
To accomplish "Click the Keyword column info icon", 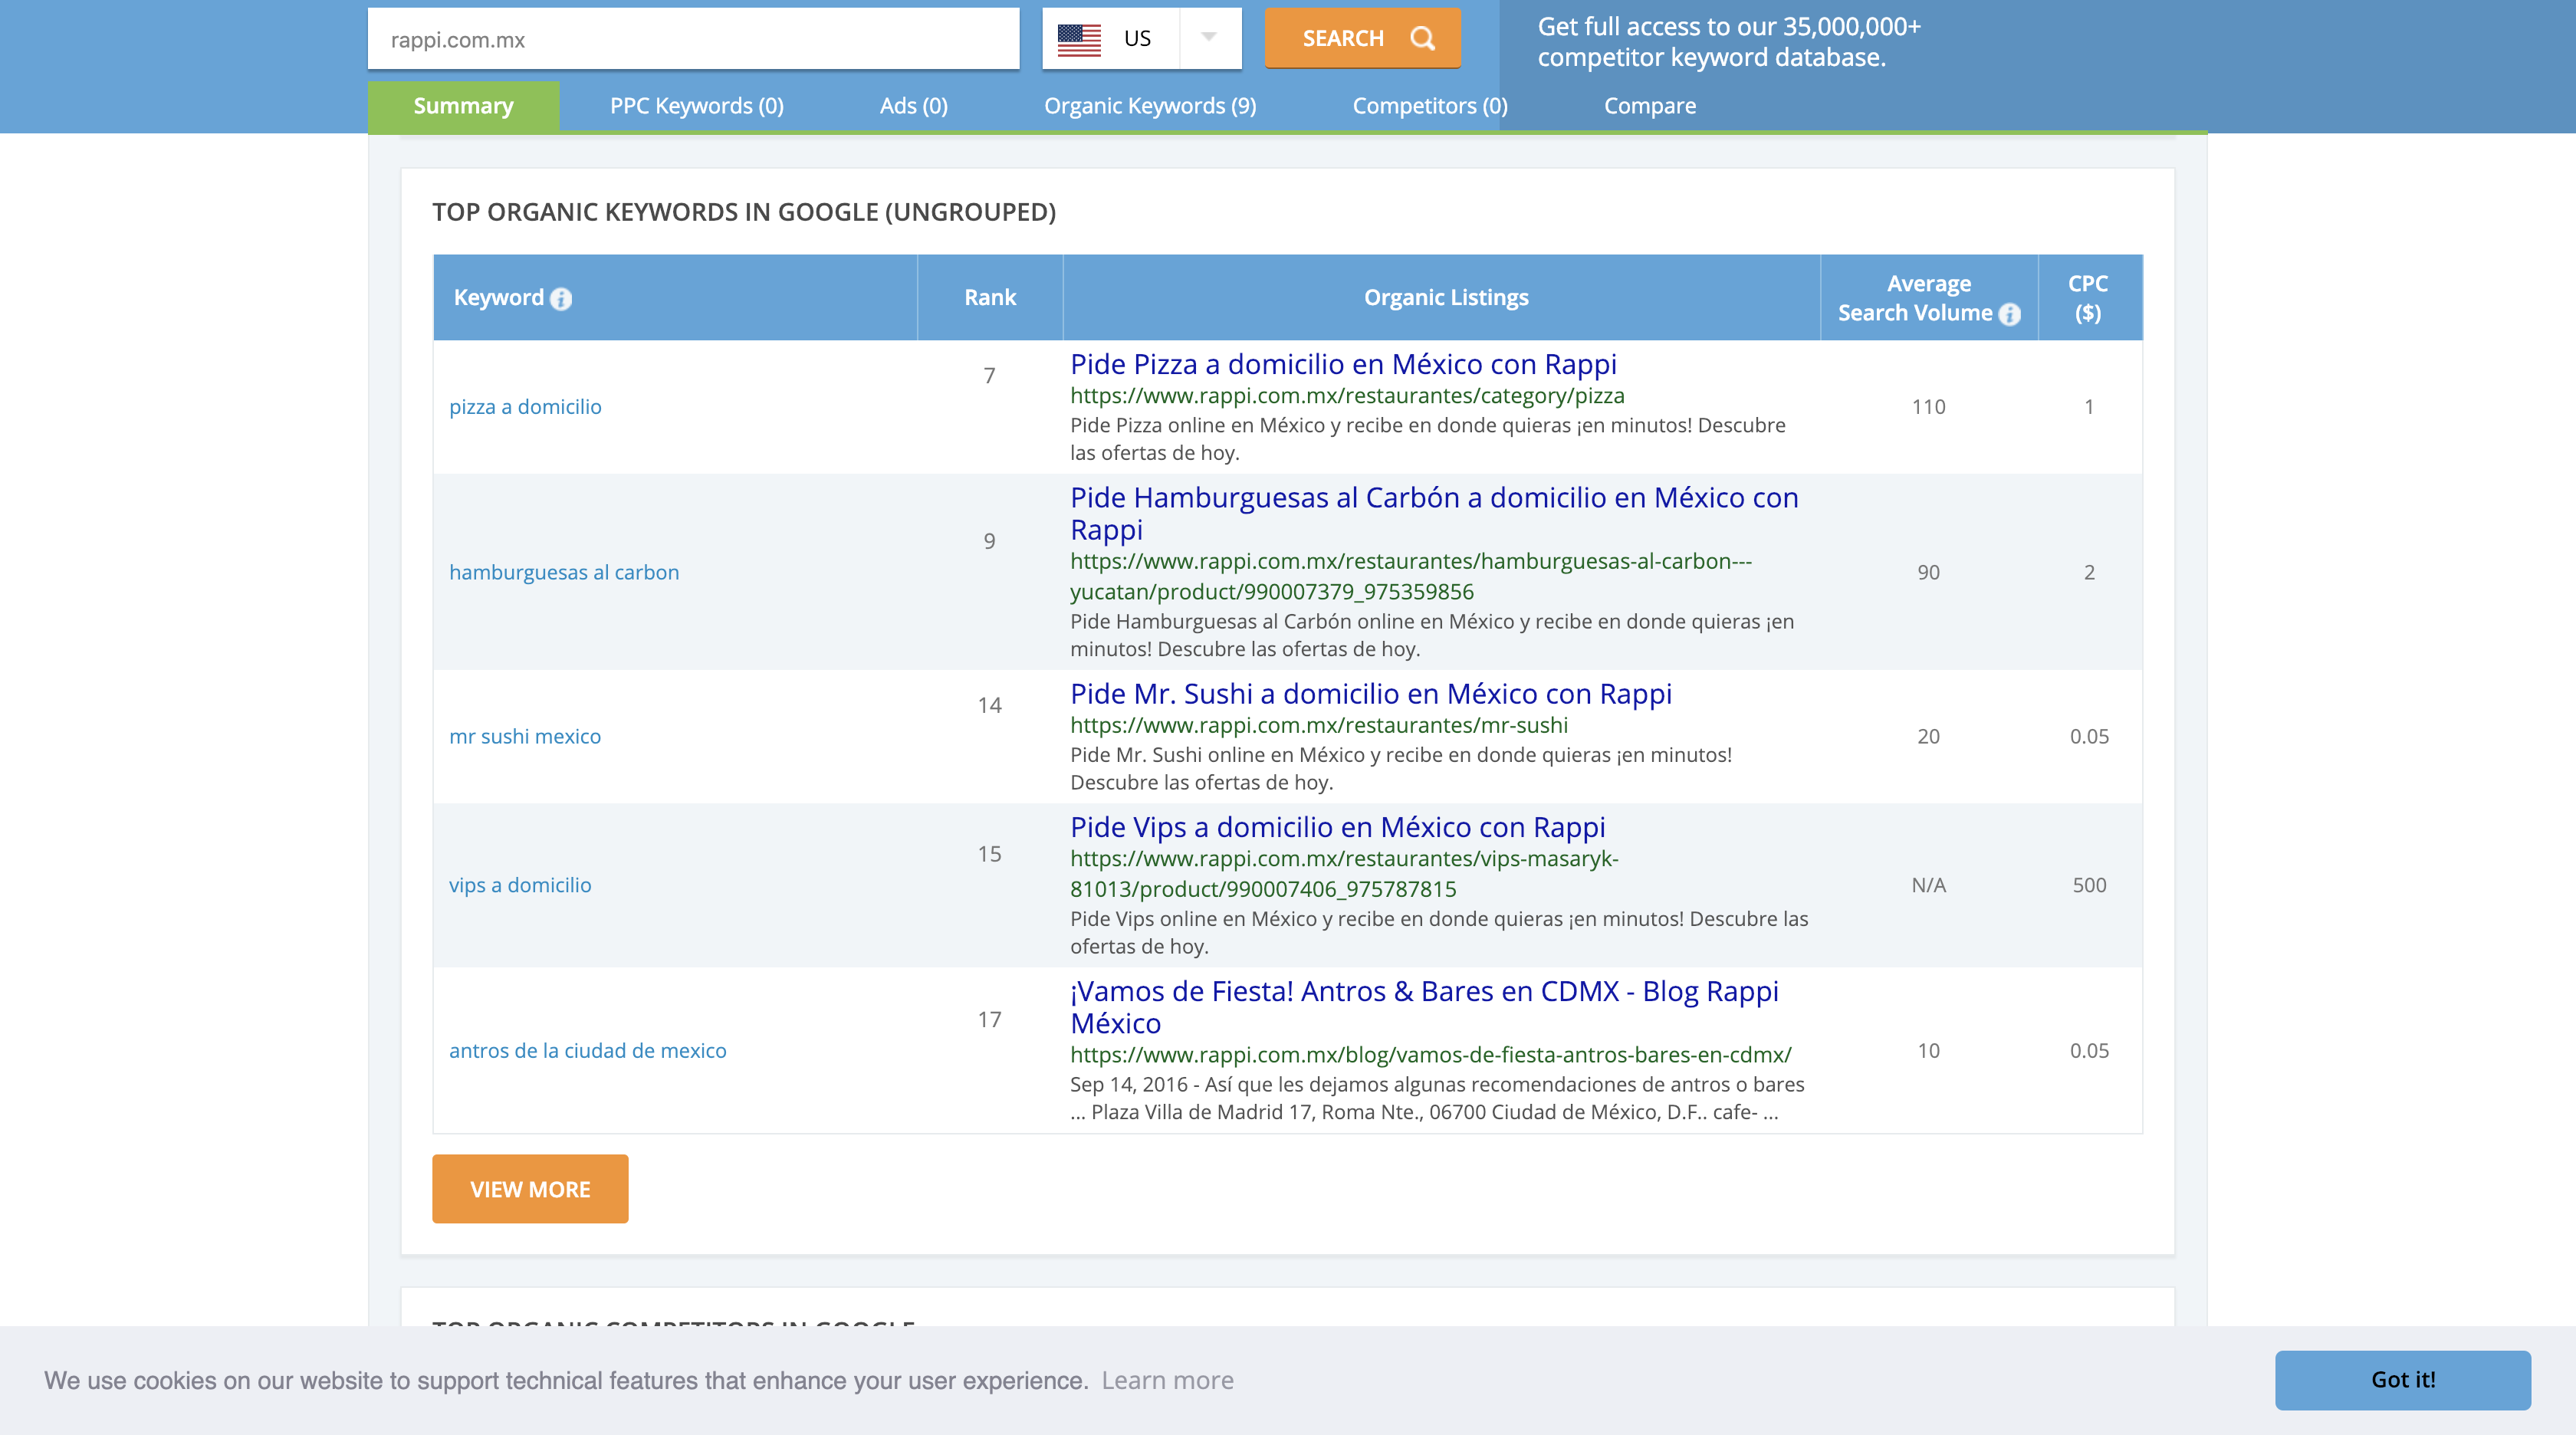I will (561, 298).
